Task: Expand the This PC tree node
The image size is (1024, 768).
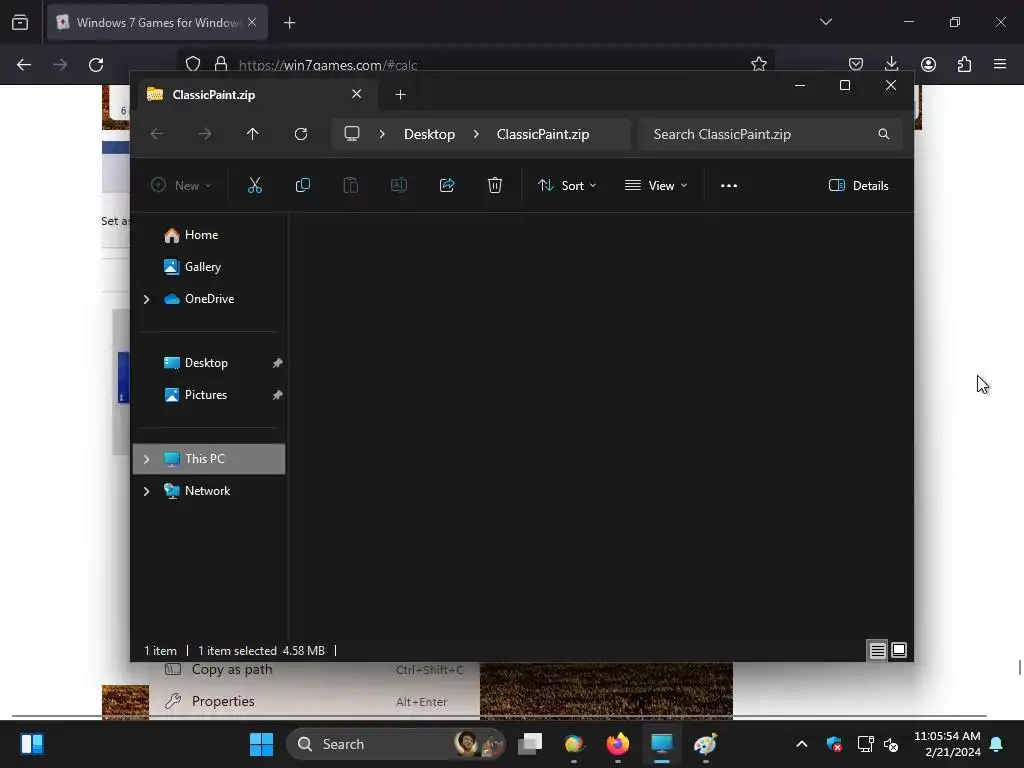Action: coord(146,459)
